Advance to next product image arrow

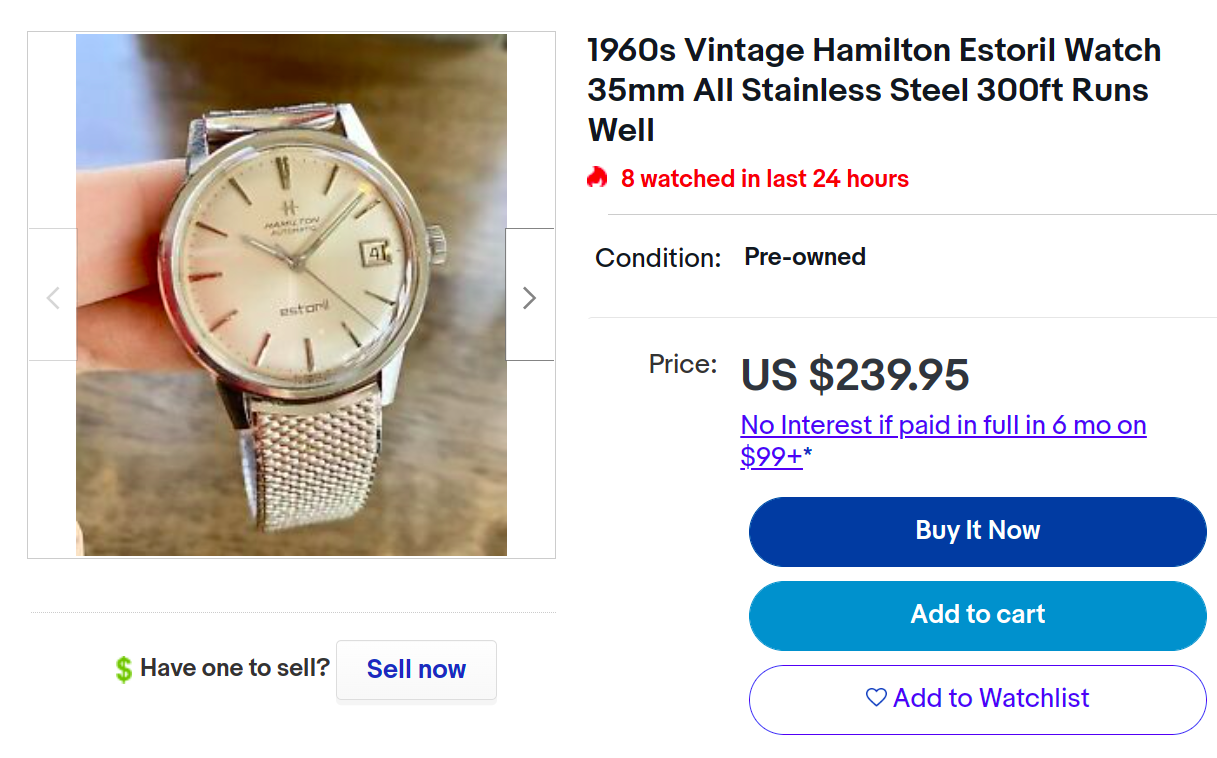click(x=530, y=297)
